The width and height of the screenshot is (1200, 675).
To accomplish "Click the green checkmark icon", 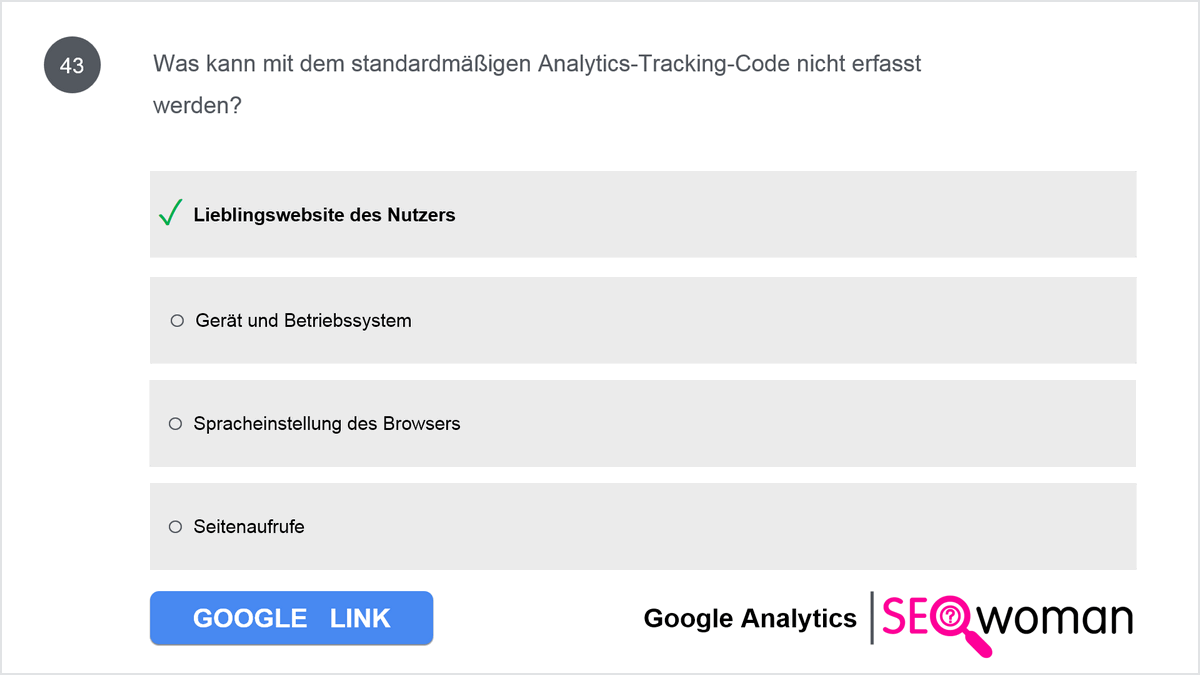I will (x=170, y=213).
